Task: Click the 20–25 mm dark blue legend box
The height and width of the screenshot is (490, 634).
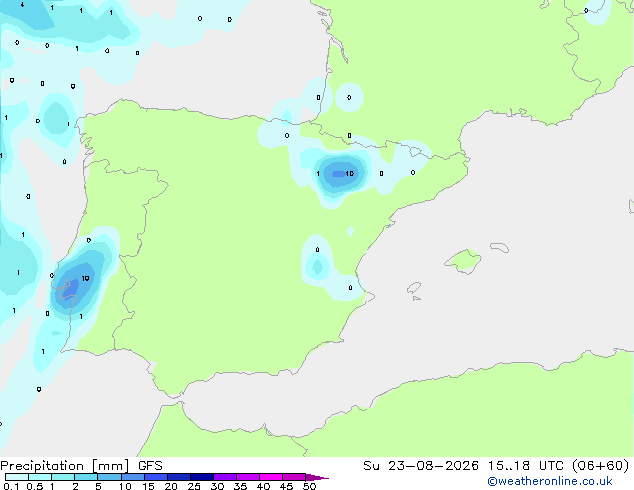Action: [x=179, y=477]
